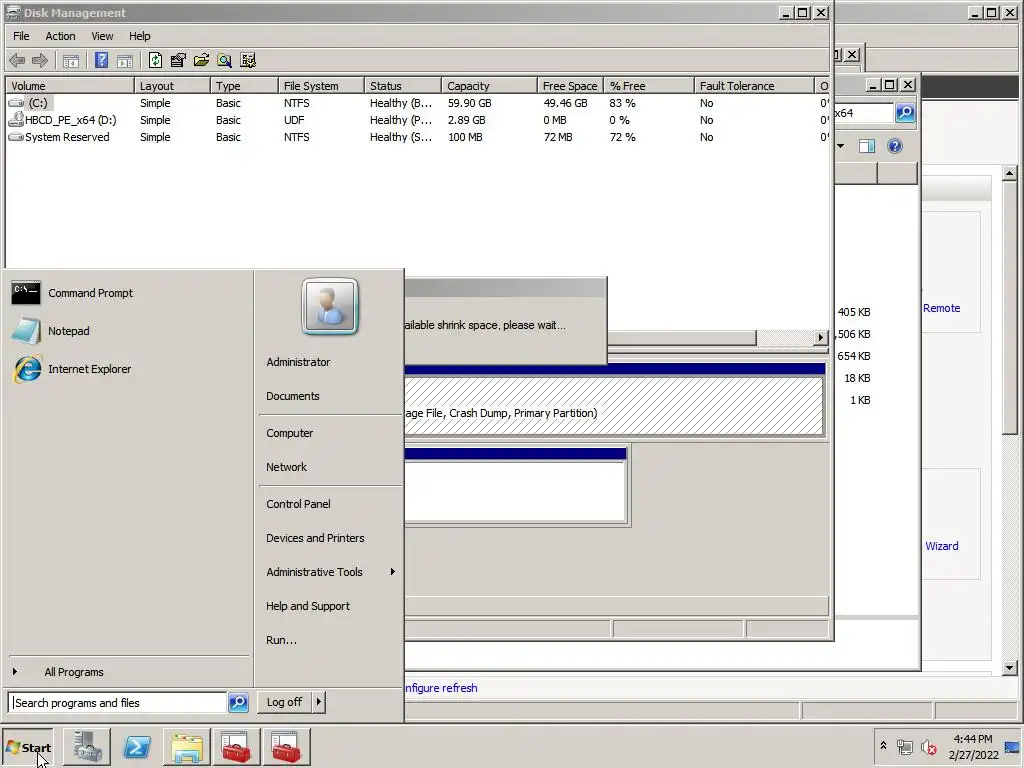Select the HBCD_PE_x64 (D:) volume row
This screenshot has width=1024, height=768.
click(418, 120)
